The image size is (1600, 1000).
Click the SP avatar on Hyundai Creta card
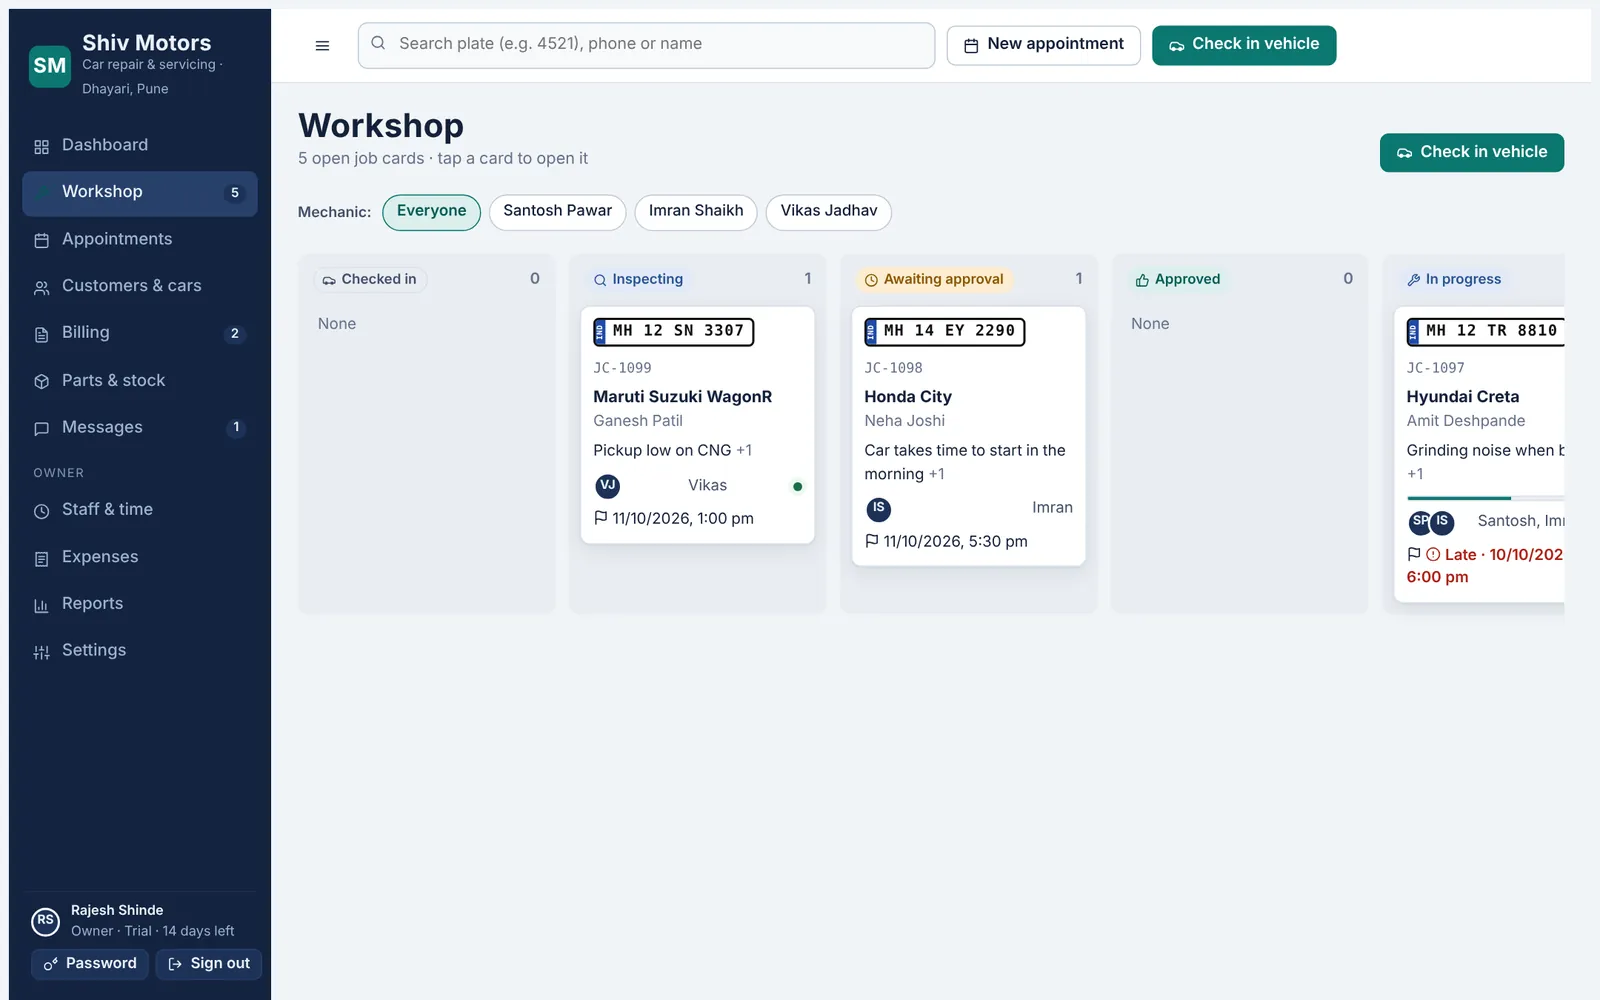coord(1419,522)
